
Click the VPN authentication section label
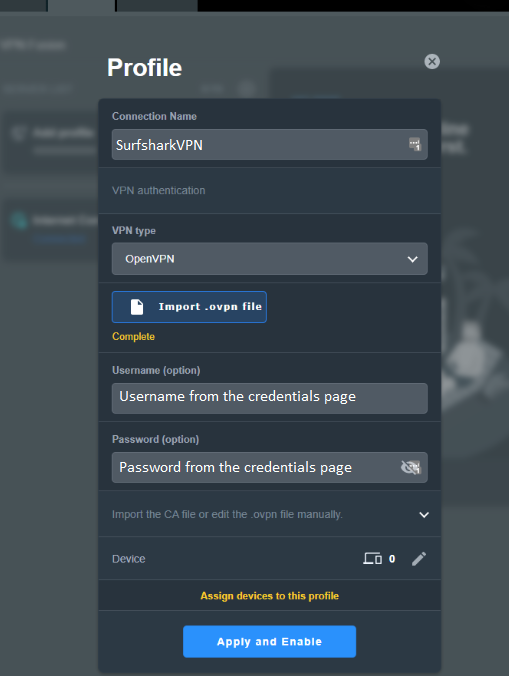click(x=158, y=190)
